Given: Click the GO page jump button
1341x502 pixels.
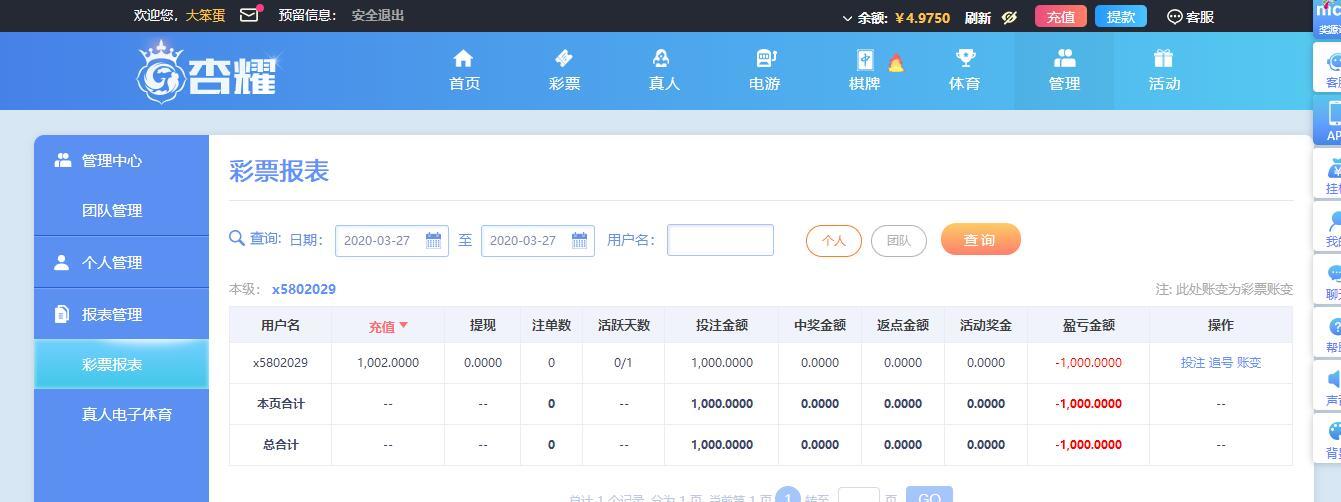Looking at the screenshot, I should [929, 496].
